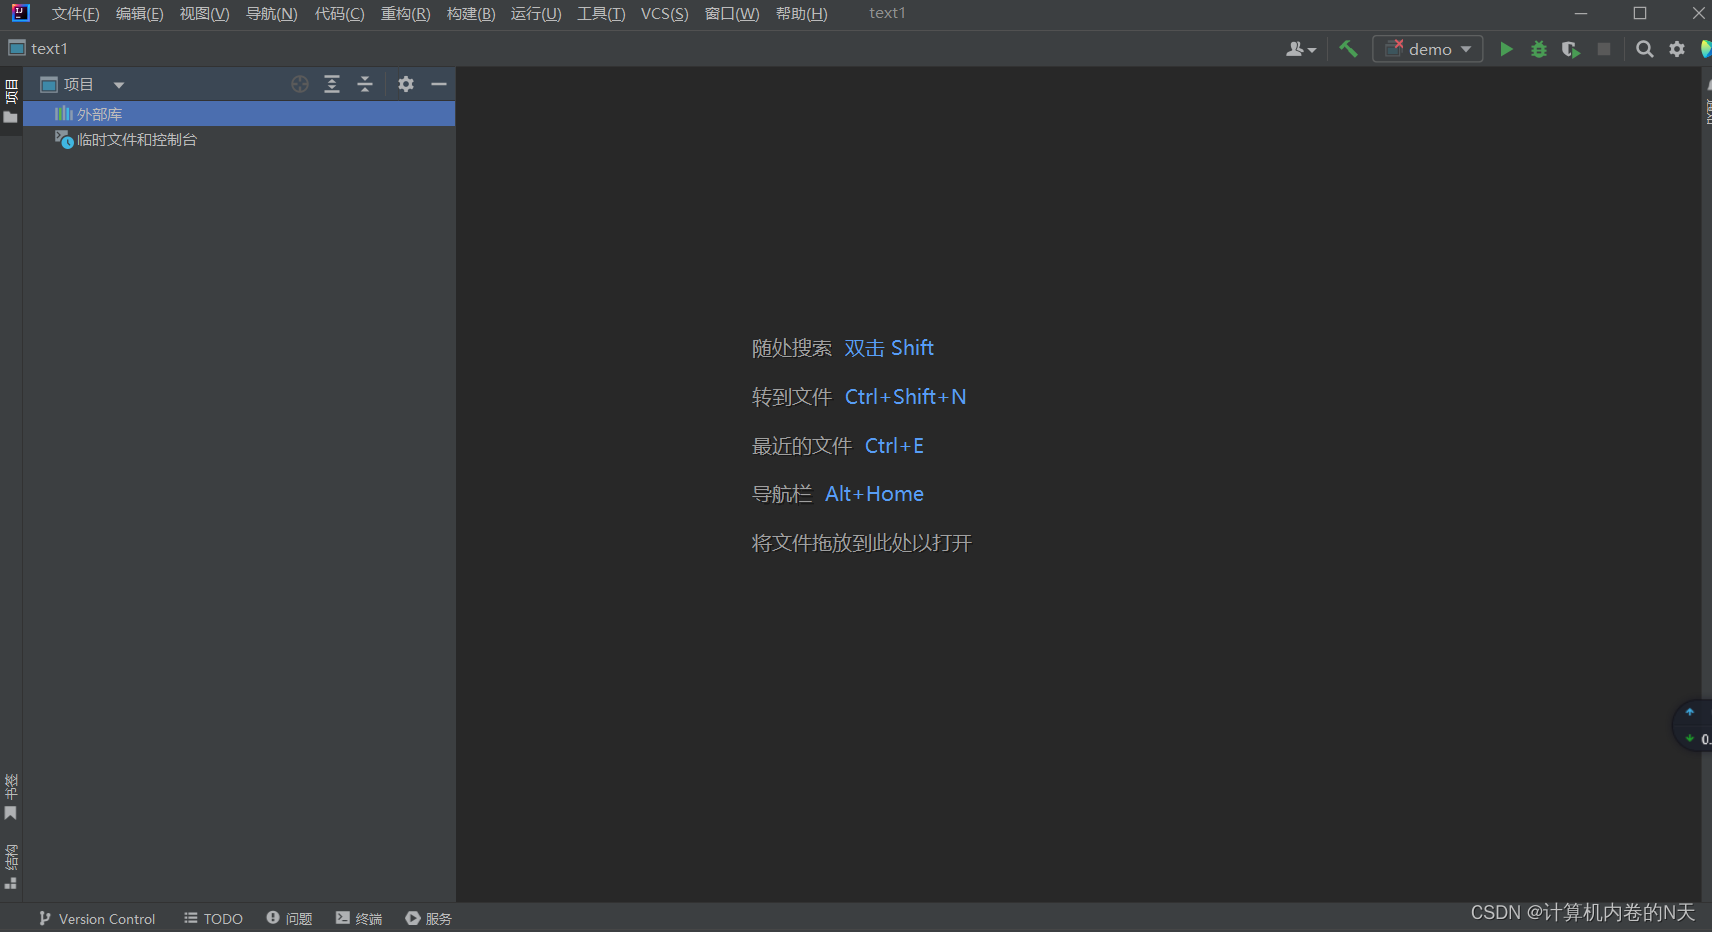The width and height of the screenshot is (1712, 932).
Task: Hide the project panel with minus icon
Action: click(439, 84)
